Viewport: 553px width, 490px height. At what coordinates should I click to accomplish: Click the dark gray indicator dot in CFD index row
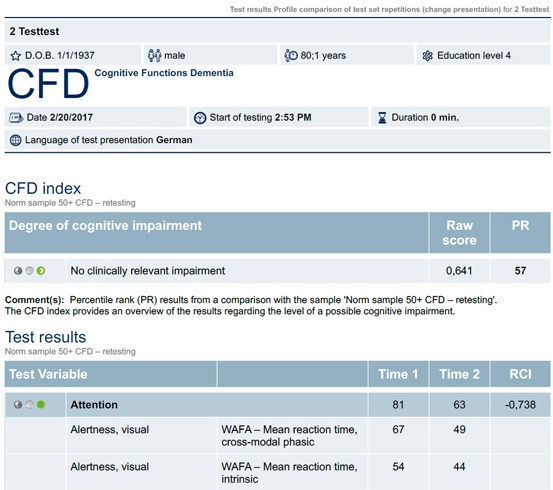[x=18, y=271]
